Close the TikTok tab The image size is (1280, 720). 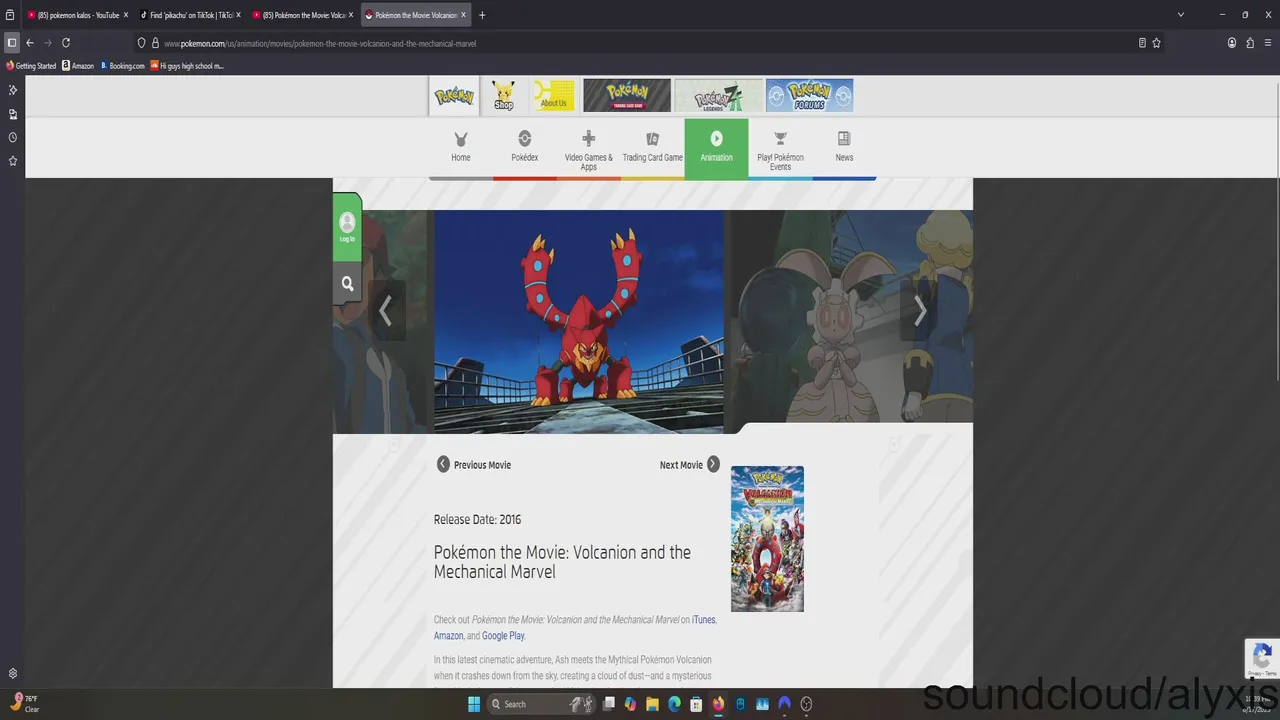[238, 15]
